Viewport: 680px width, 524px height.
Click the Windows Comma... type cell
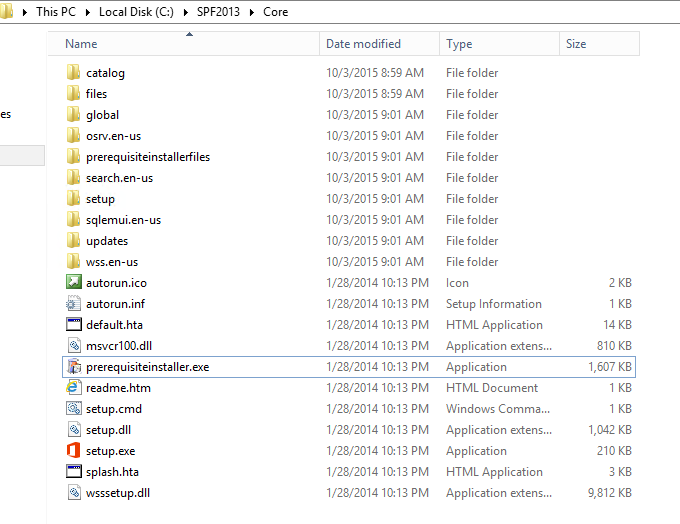pos(498,409)
